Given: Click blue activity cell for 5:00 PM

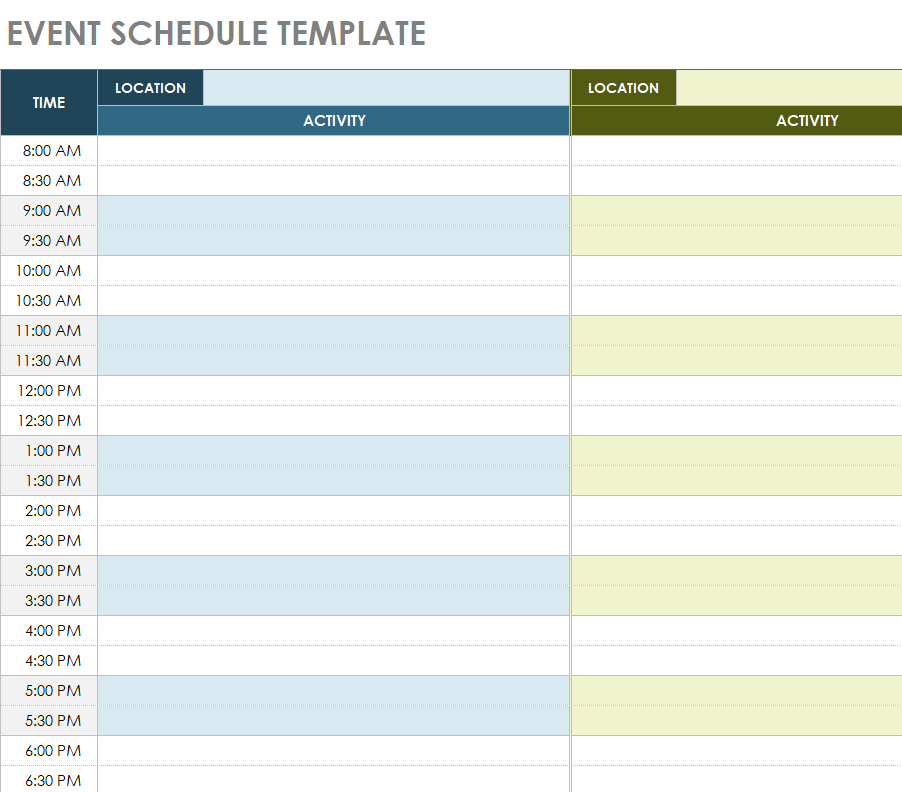Looking at the screenshot, I should point(334,691).
